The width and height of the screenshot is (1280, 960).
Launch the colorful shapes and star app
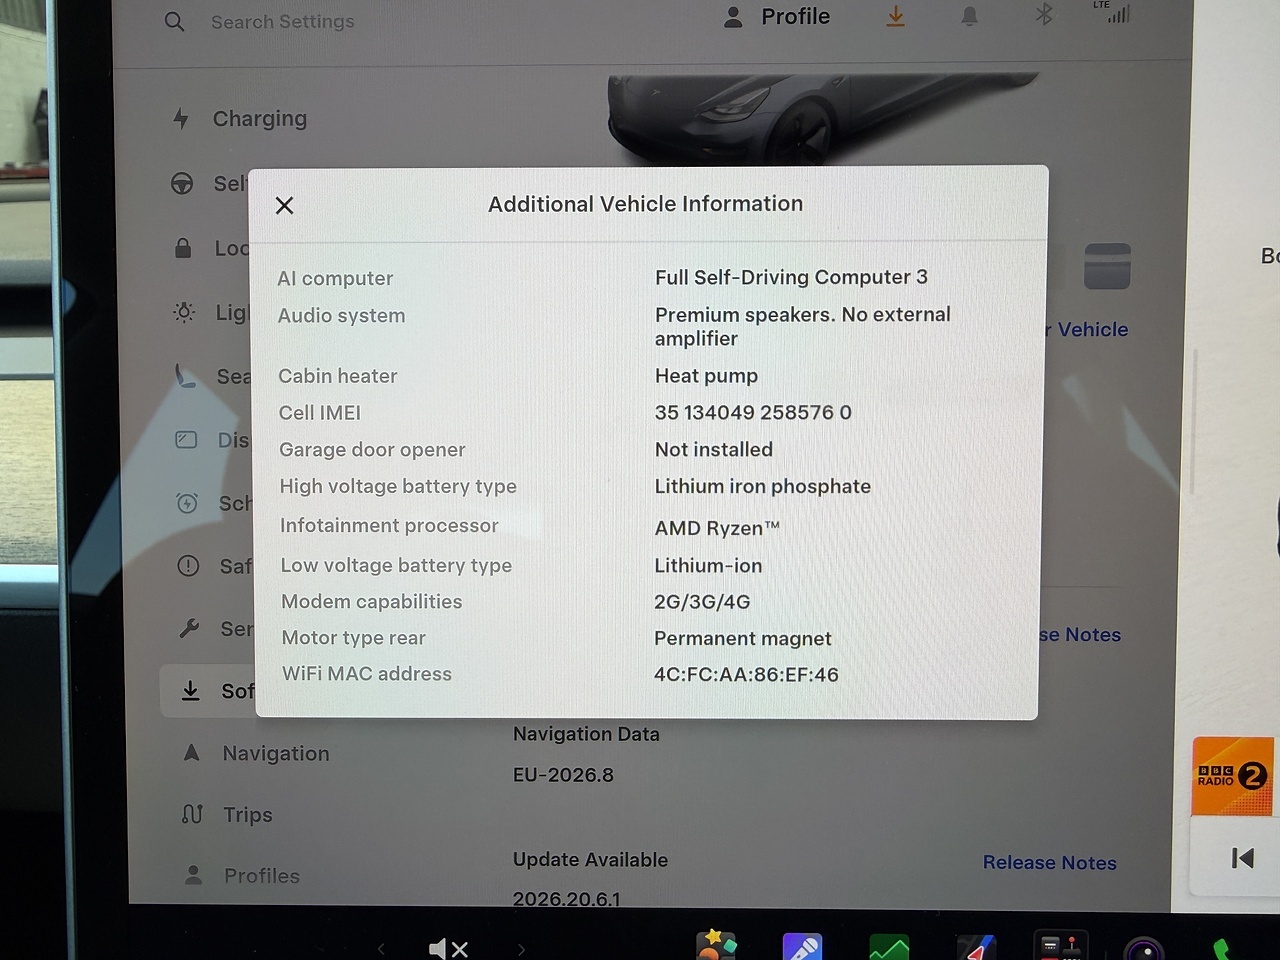(716, 945)
